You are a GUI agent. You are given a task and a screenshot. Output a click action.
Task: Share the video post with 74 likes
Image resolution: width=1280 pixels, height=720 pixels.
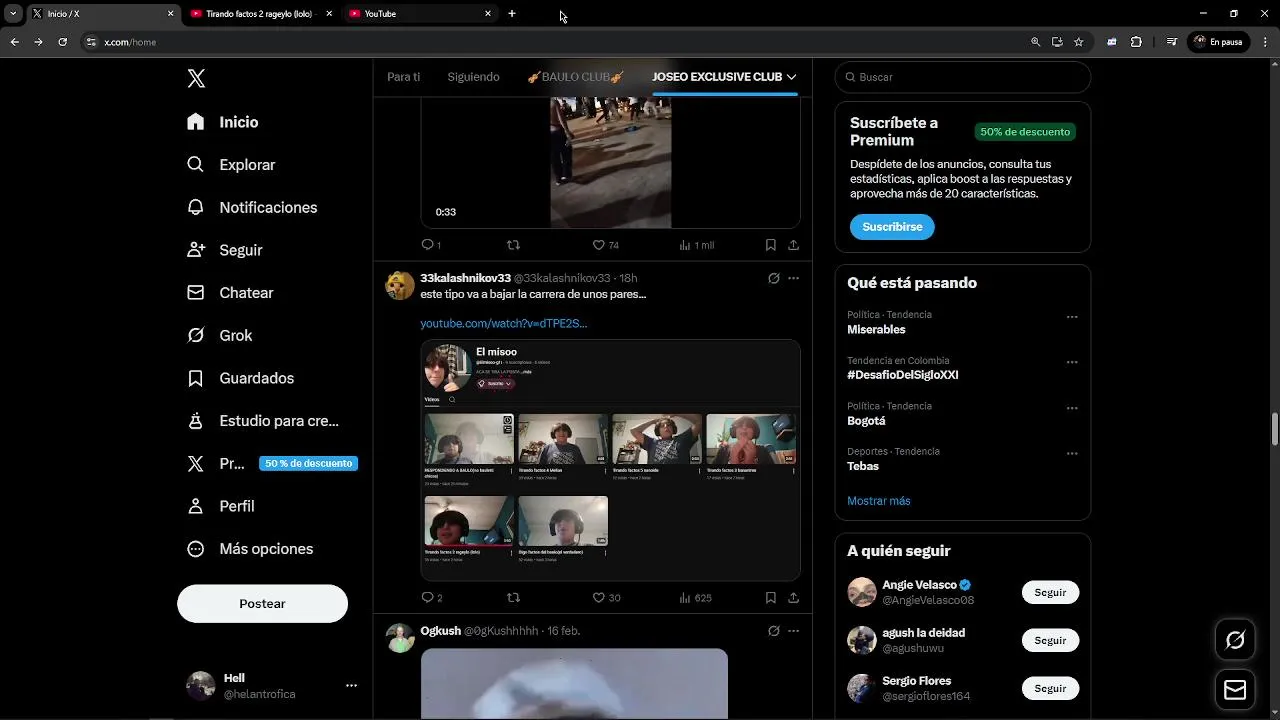pos(793,245)
